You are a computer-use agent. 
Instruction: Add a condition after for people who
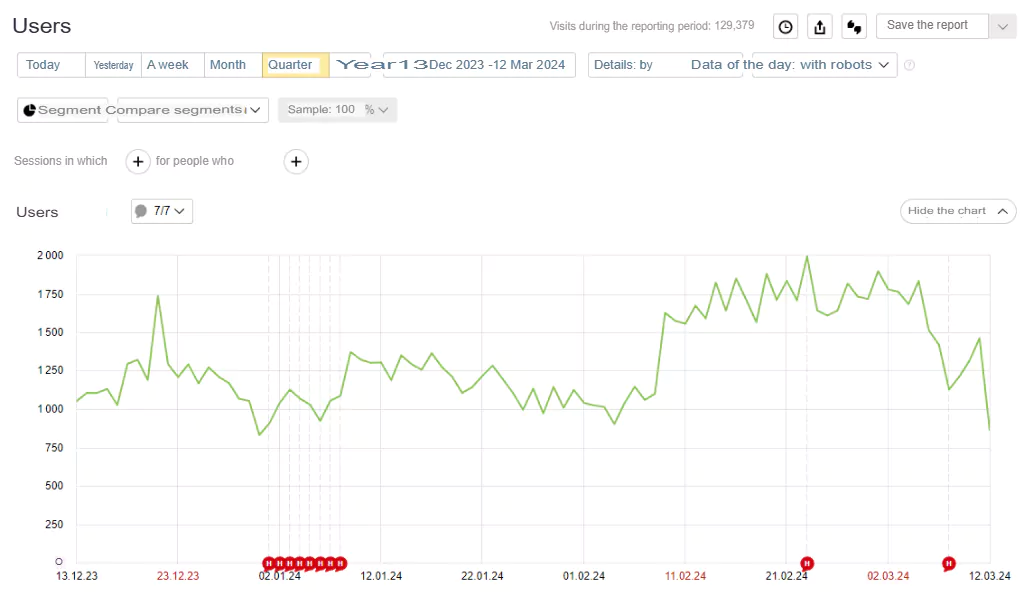[x=296, y=161]
